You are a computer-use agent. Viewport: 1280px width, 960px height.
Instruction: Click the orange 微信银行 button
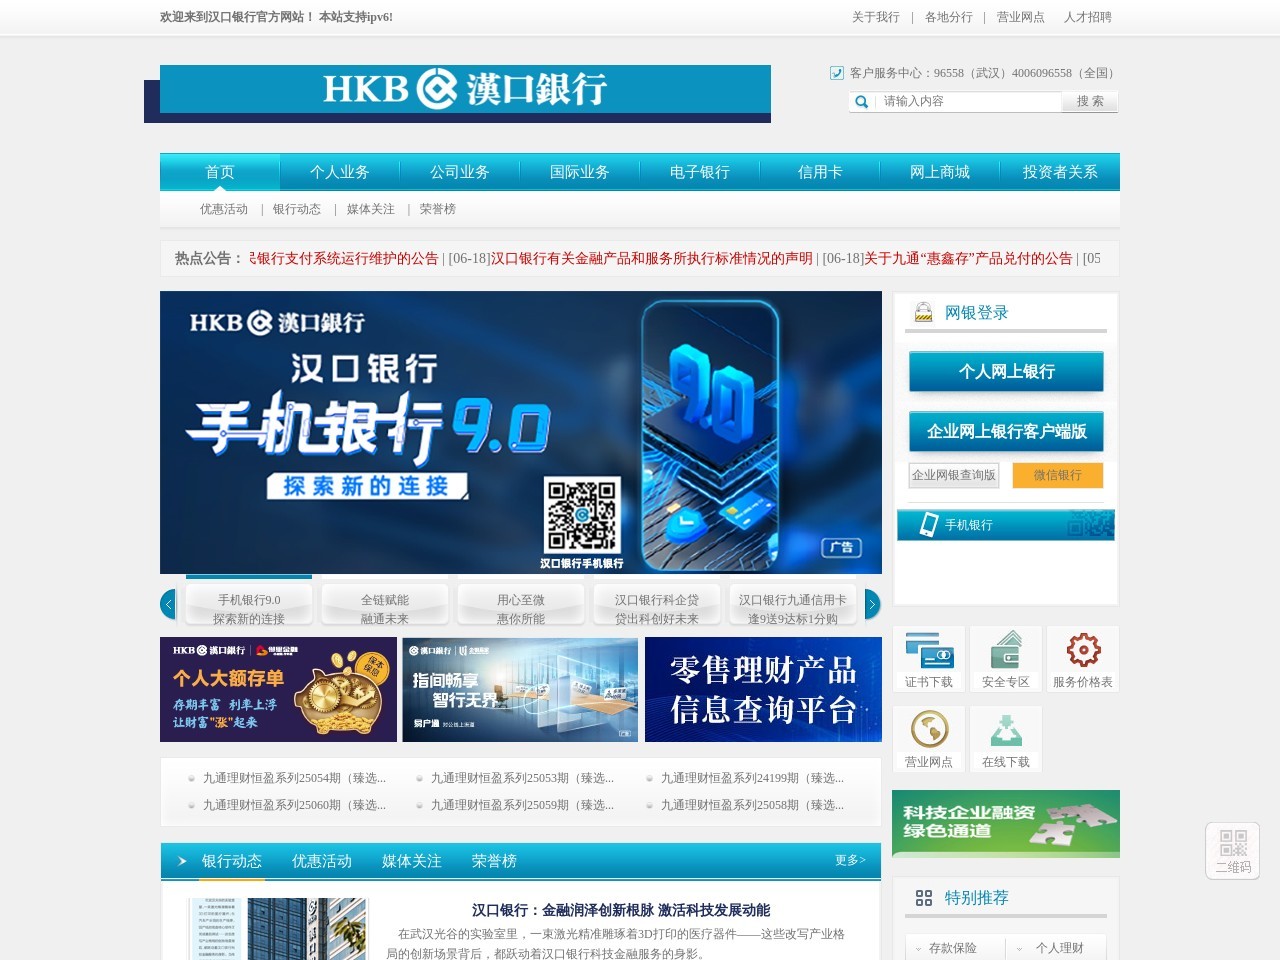coord(1057,475)
